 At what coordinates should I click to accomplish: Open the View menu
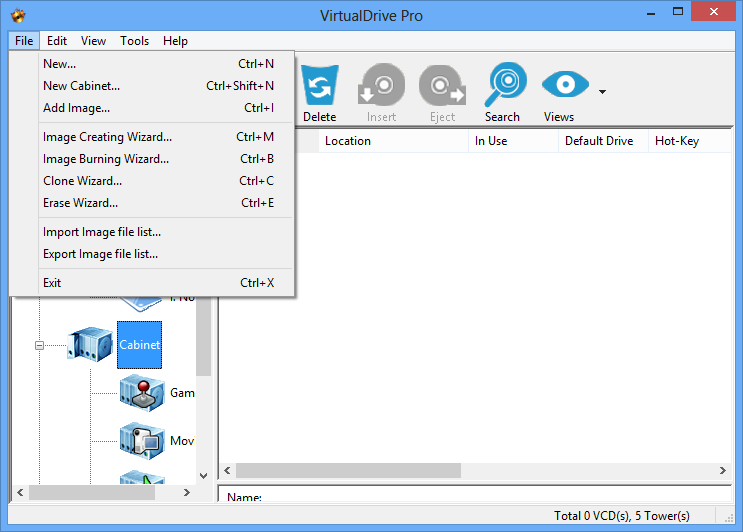click(93, 41)
